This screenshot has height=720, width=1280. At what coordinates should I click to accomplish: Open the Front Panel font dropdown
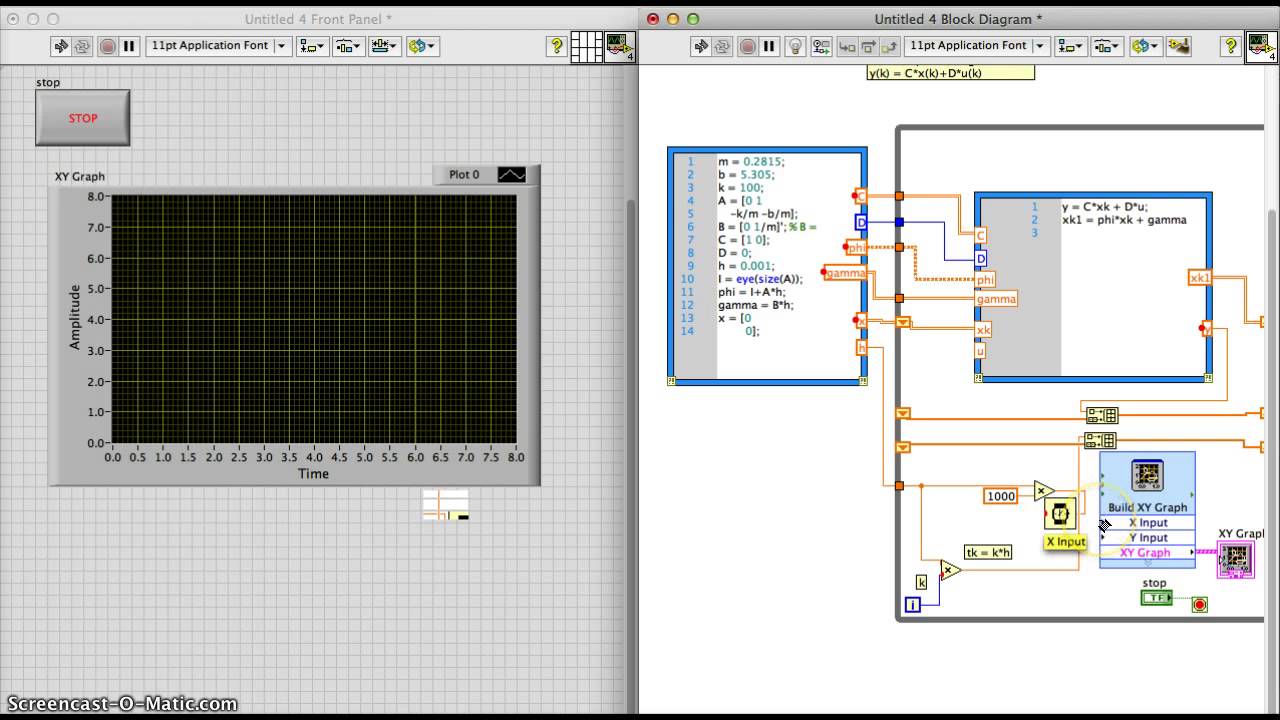click(218, 46)
